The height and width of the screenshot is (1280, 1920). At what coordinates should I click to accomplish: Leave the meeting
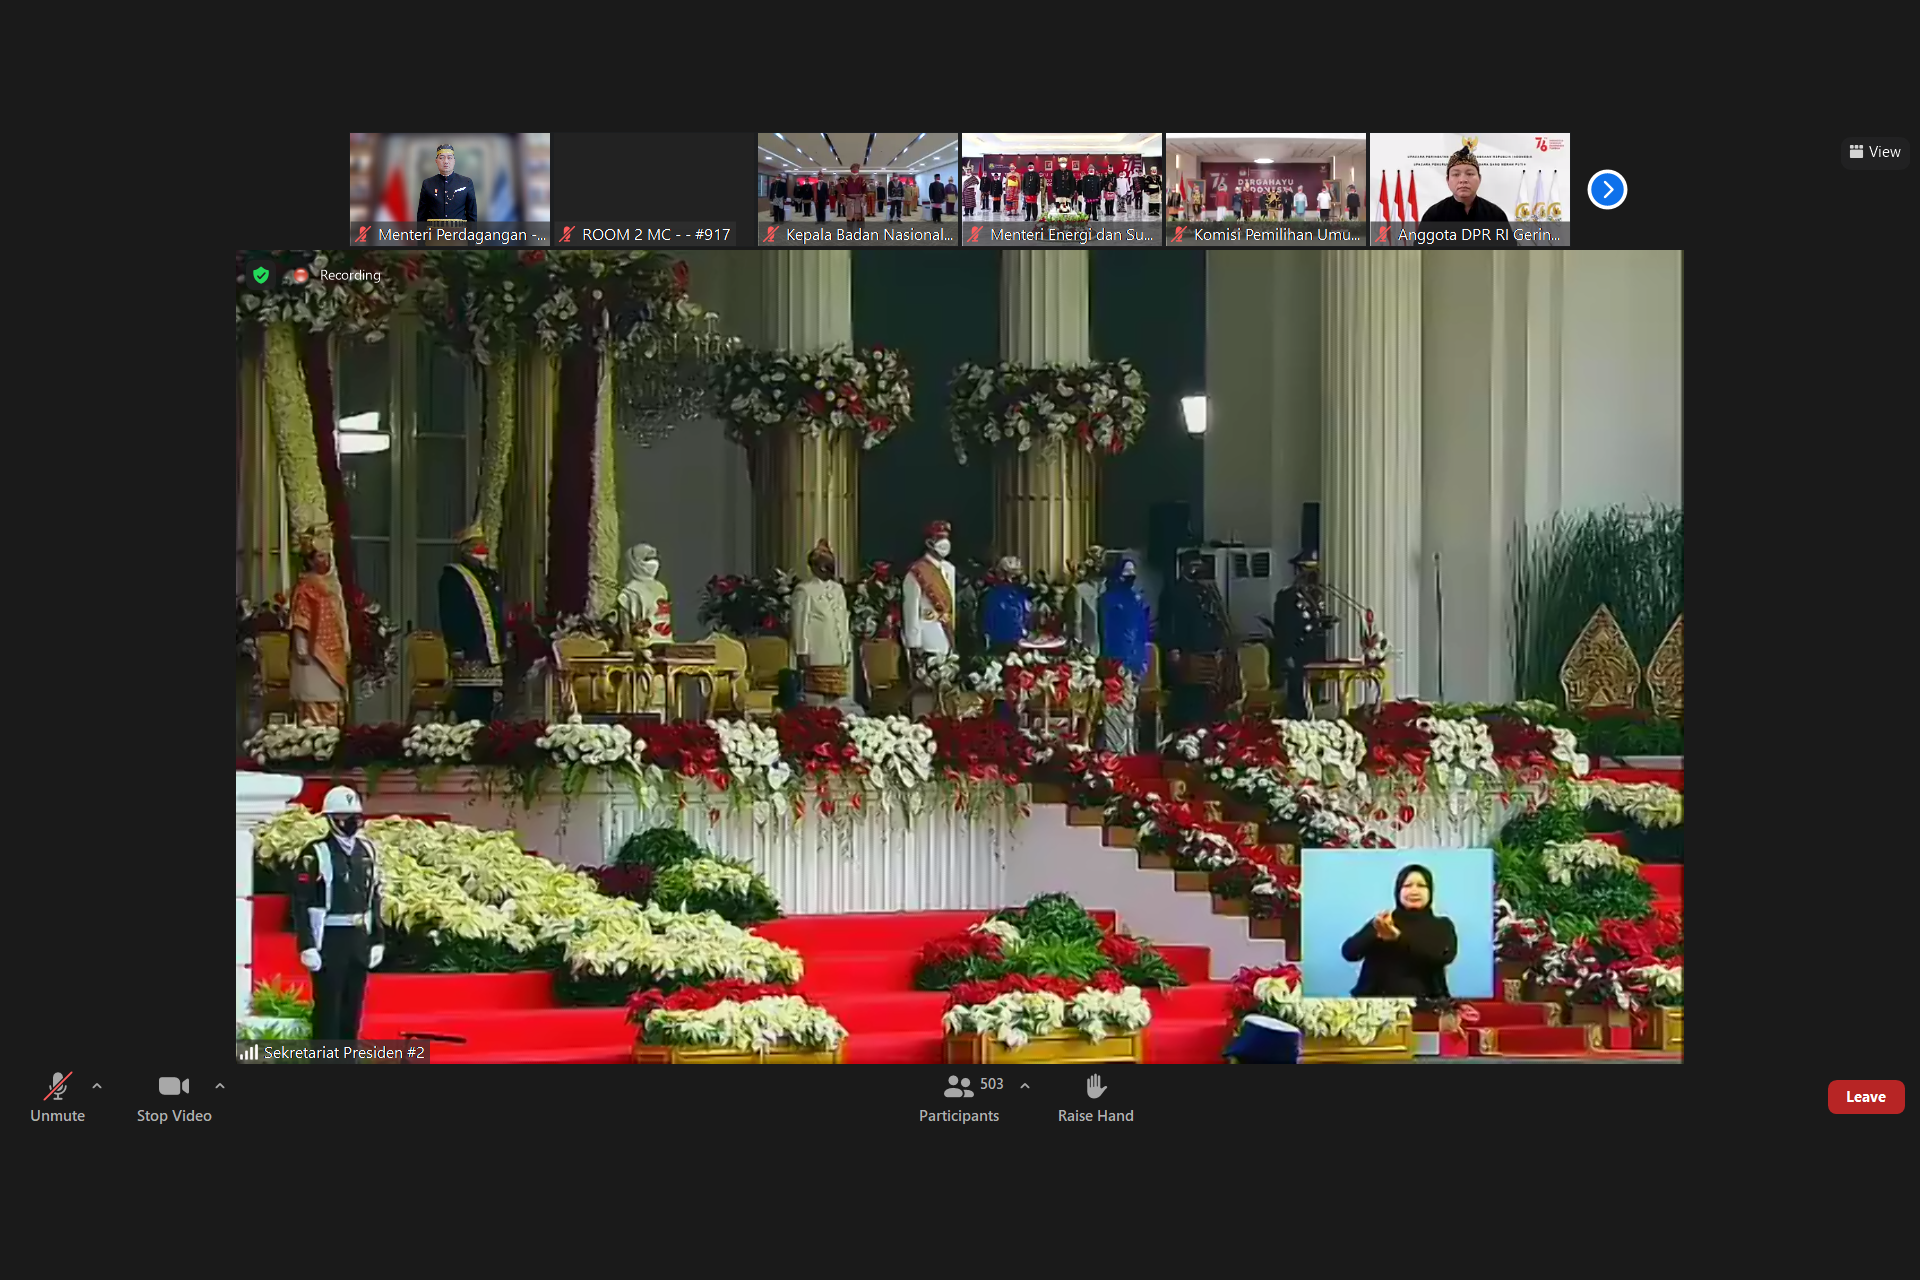[x=1865, y=1097]
